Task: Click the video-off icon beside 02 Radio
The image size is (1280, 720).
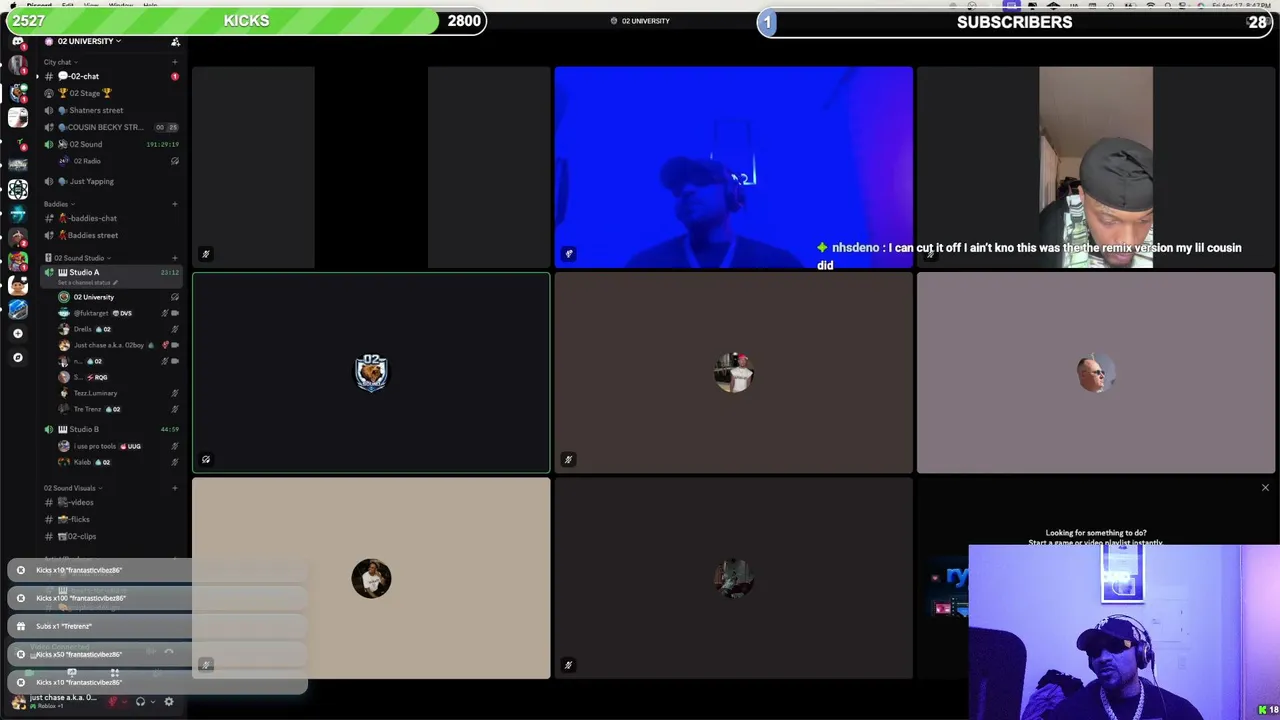Action: (x=175, y=161)
